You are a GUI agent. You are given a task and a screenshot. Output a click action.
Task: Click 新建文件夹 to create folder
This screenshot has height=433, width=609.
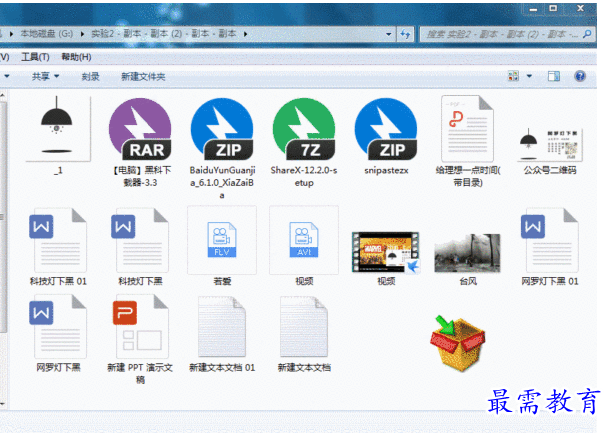coord(143,77)
